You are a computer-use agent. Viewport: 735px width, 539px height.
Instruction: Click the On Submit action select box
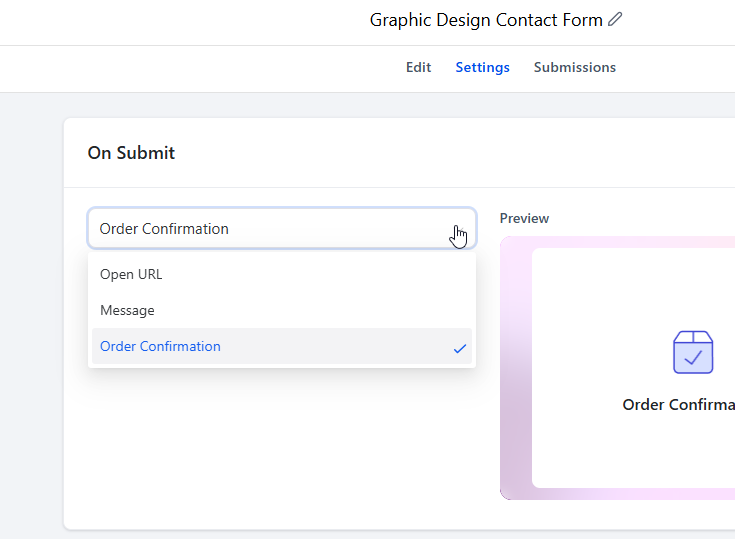[x=282, y=228]
